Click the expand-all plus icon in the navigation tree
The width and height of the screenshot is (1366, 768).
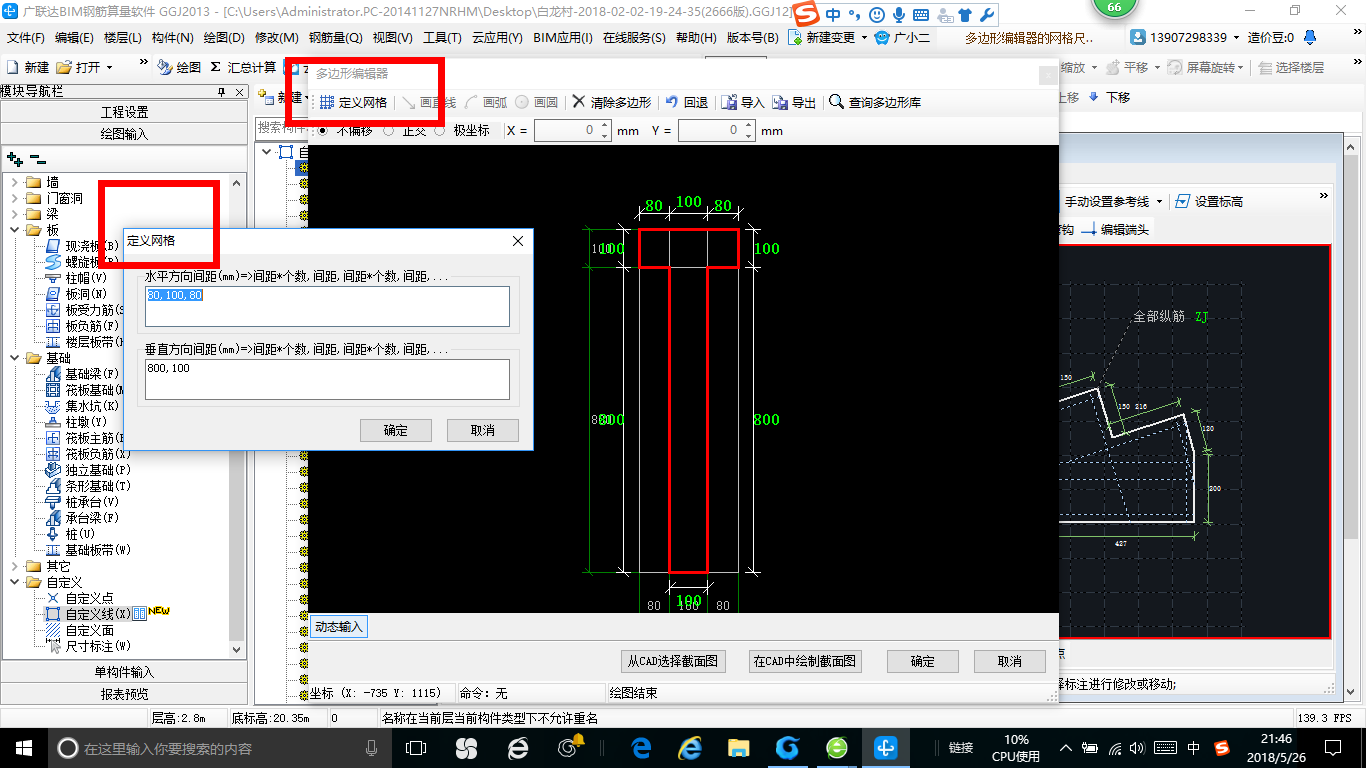pos(15,159)
